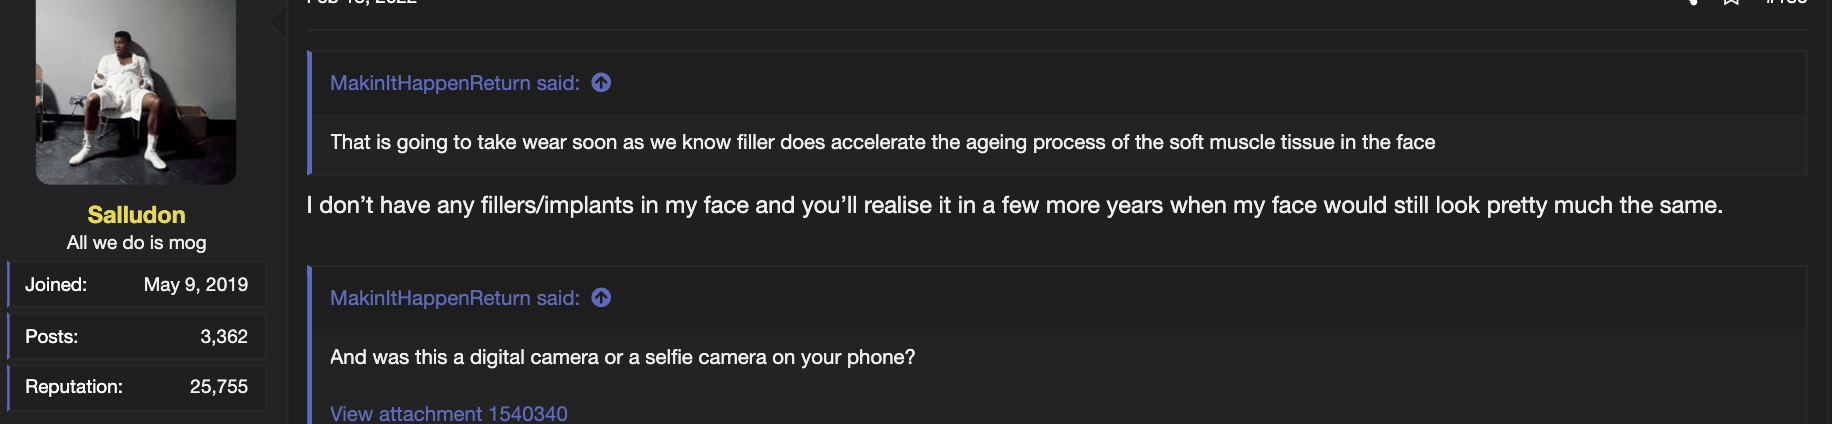Click second "MakinItHappenReturn said:" quote header
This screenshot has height=424, width=1832.
(x=455, y=298)
